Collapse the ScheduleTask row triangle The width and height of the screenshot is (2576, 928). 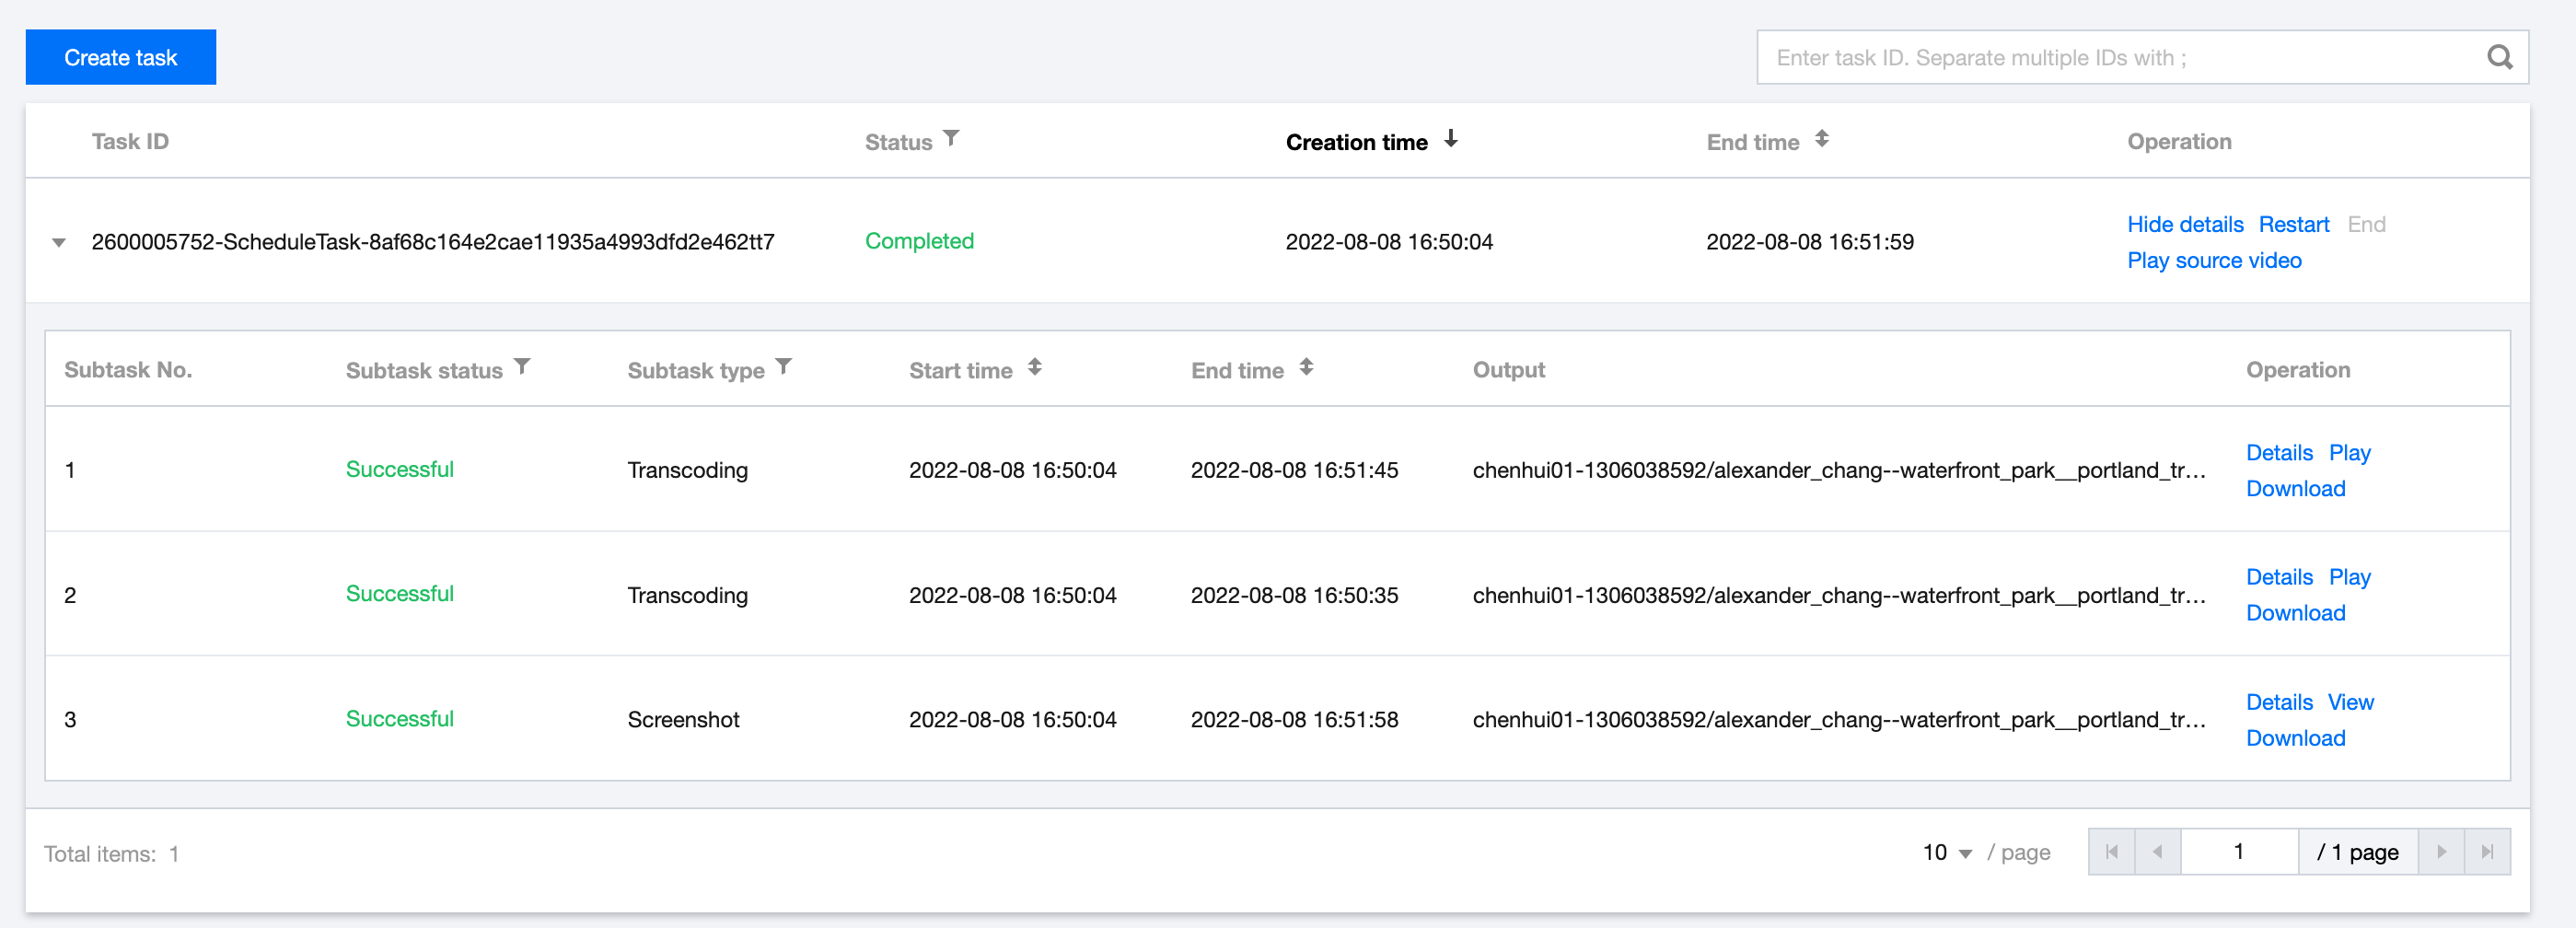(x=59, y=242)
